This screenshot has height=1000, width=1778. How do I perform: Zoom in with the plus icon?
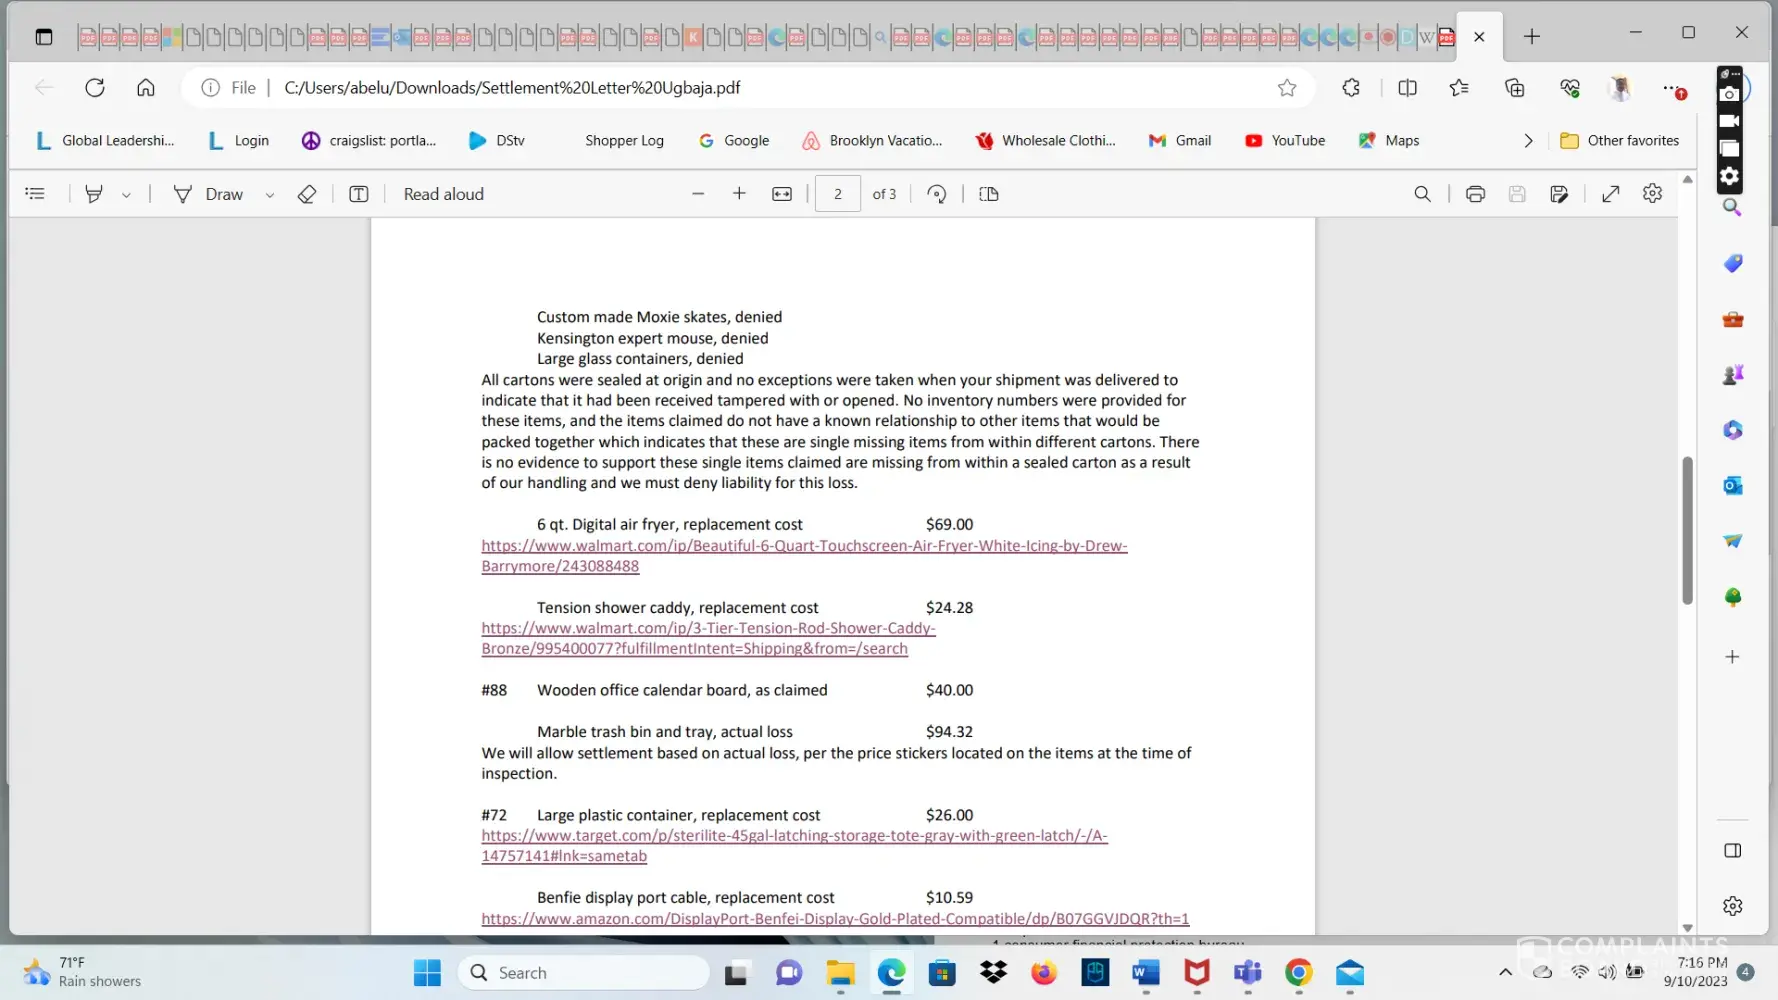pyautogui.click(x=739, y=194)
